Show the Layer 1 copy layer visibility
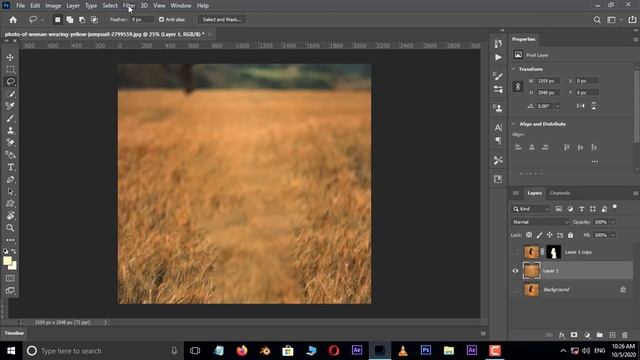 coord(515,252)
